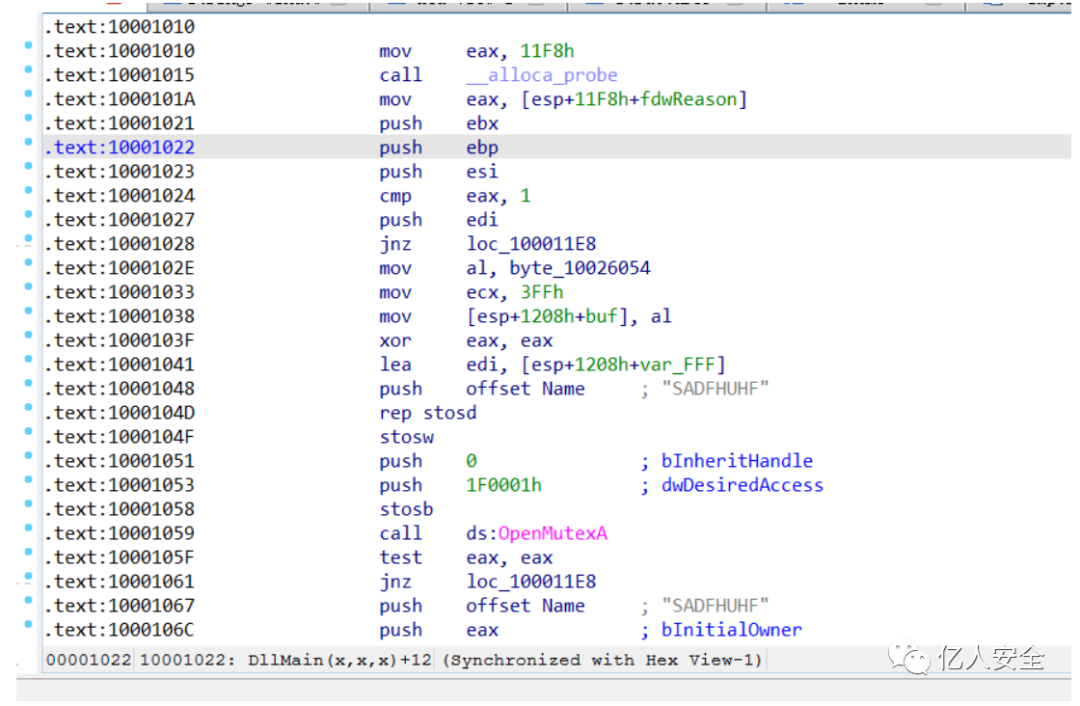Toggle the breakpoint dot at .text:10001059 call
1080x706 pixels.
(x=28, y=528)
